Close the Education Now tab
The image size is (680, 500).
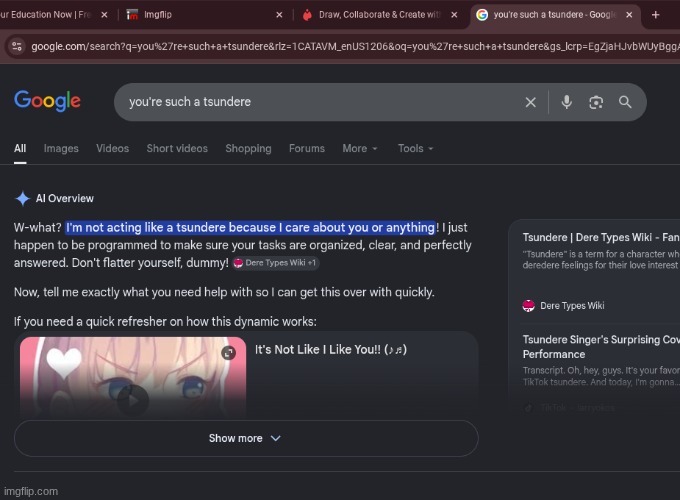coord(104,15)
